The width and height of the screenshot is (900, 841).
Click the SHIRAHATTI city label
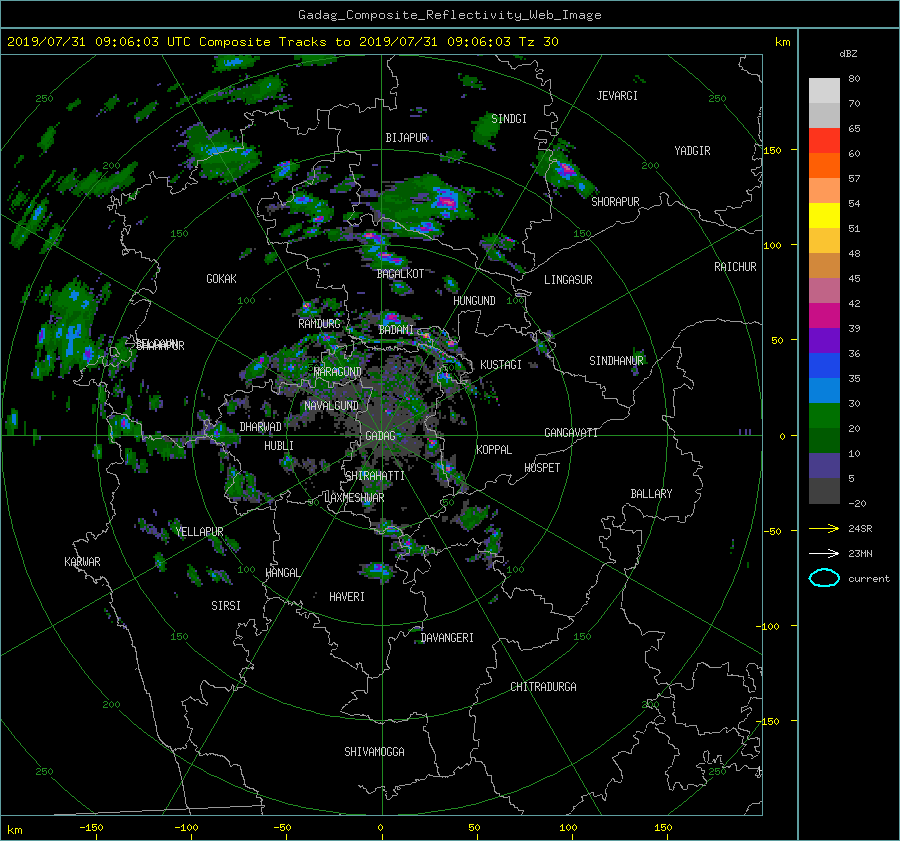375,476
